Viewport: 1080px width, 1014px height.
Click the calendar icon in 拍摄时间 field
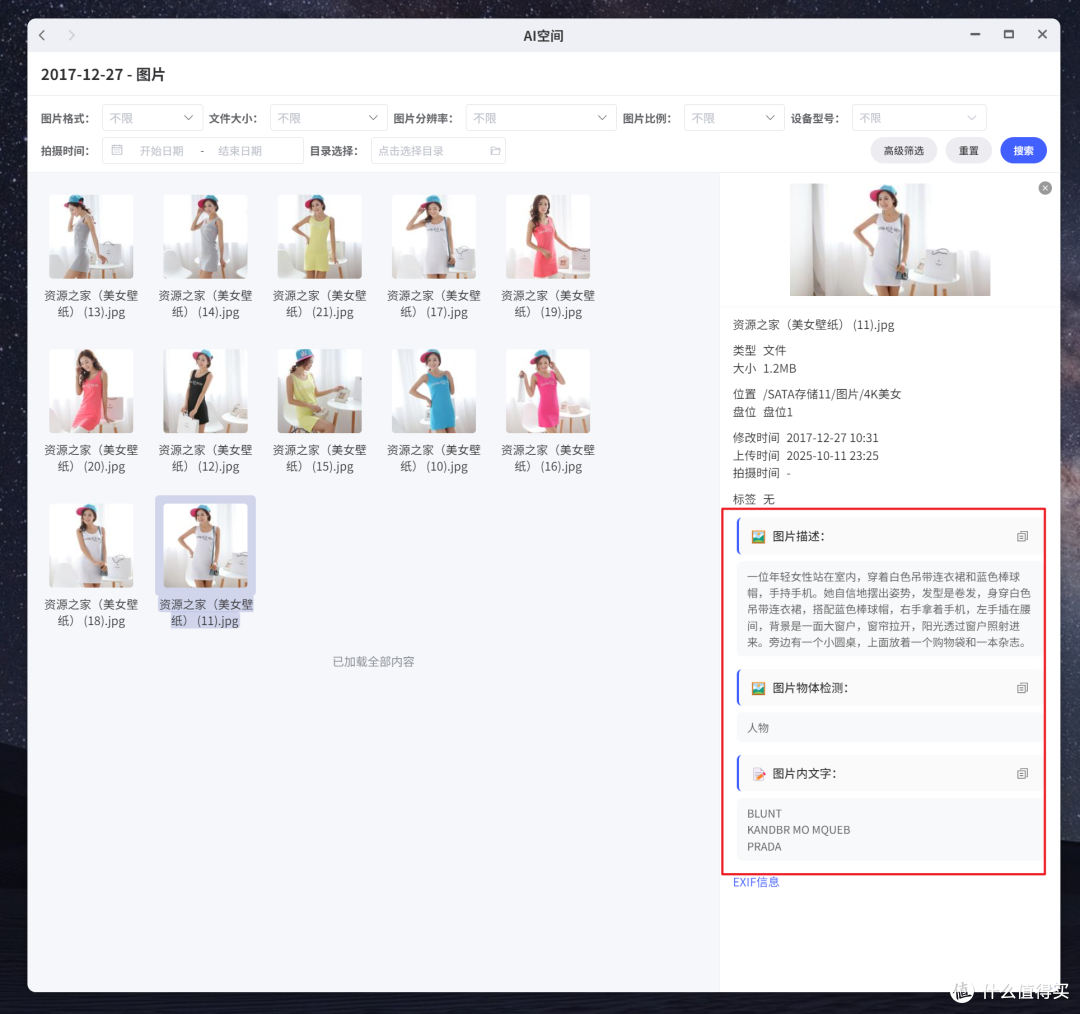pyautogui.click(x=117, y=150)
